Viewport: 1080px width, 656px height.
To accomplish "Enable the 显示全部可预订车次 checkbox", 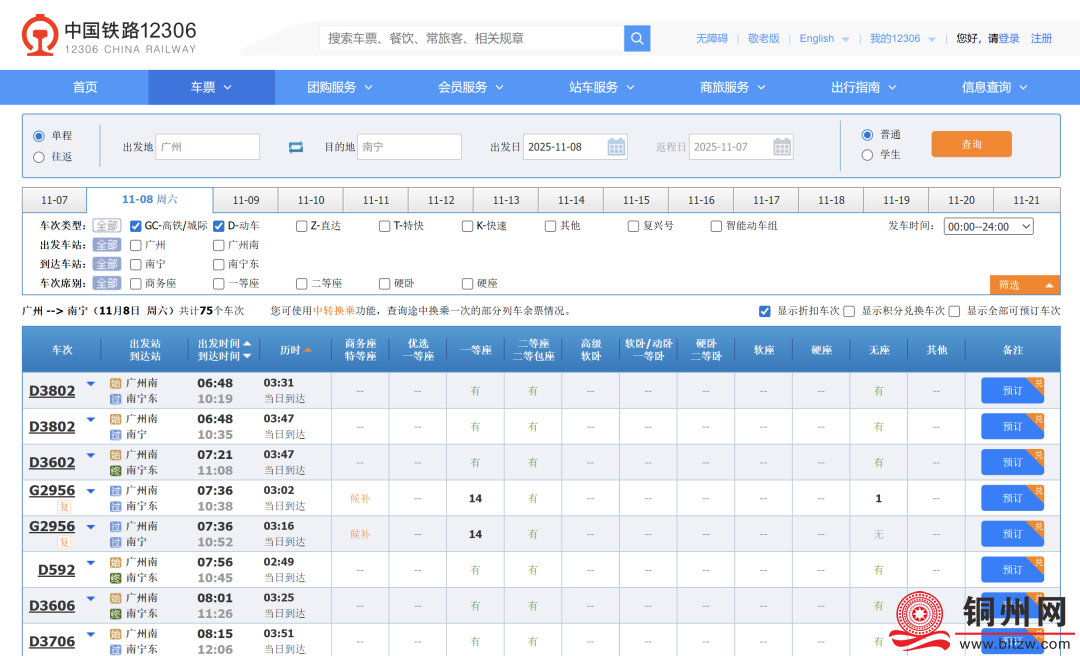I will [954, 311].
